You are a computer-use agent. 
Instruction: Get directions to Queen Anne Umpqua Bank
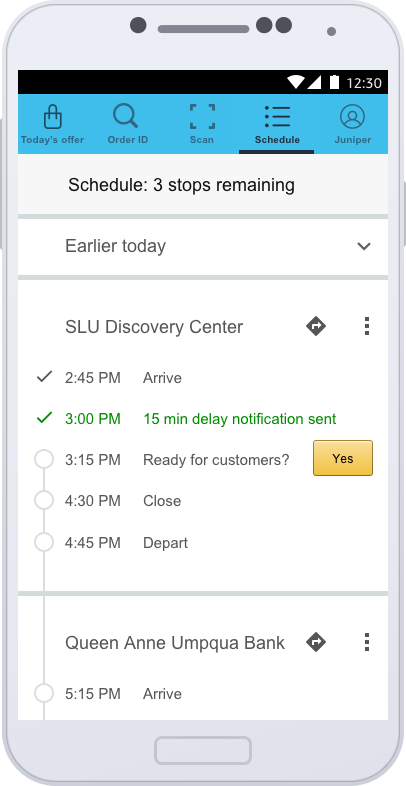(316, 642)
